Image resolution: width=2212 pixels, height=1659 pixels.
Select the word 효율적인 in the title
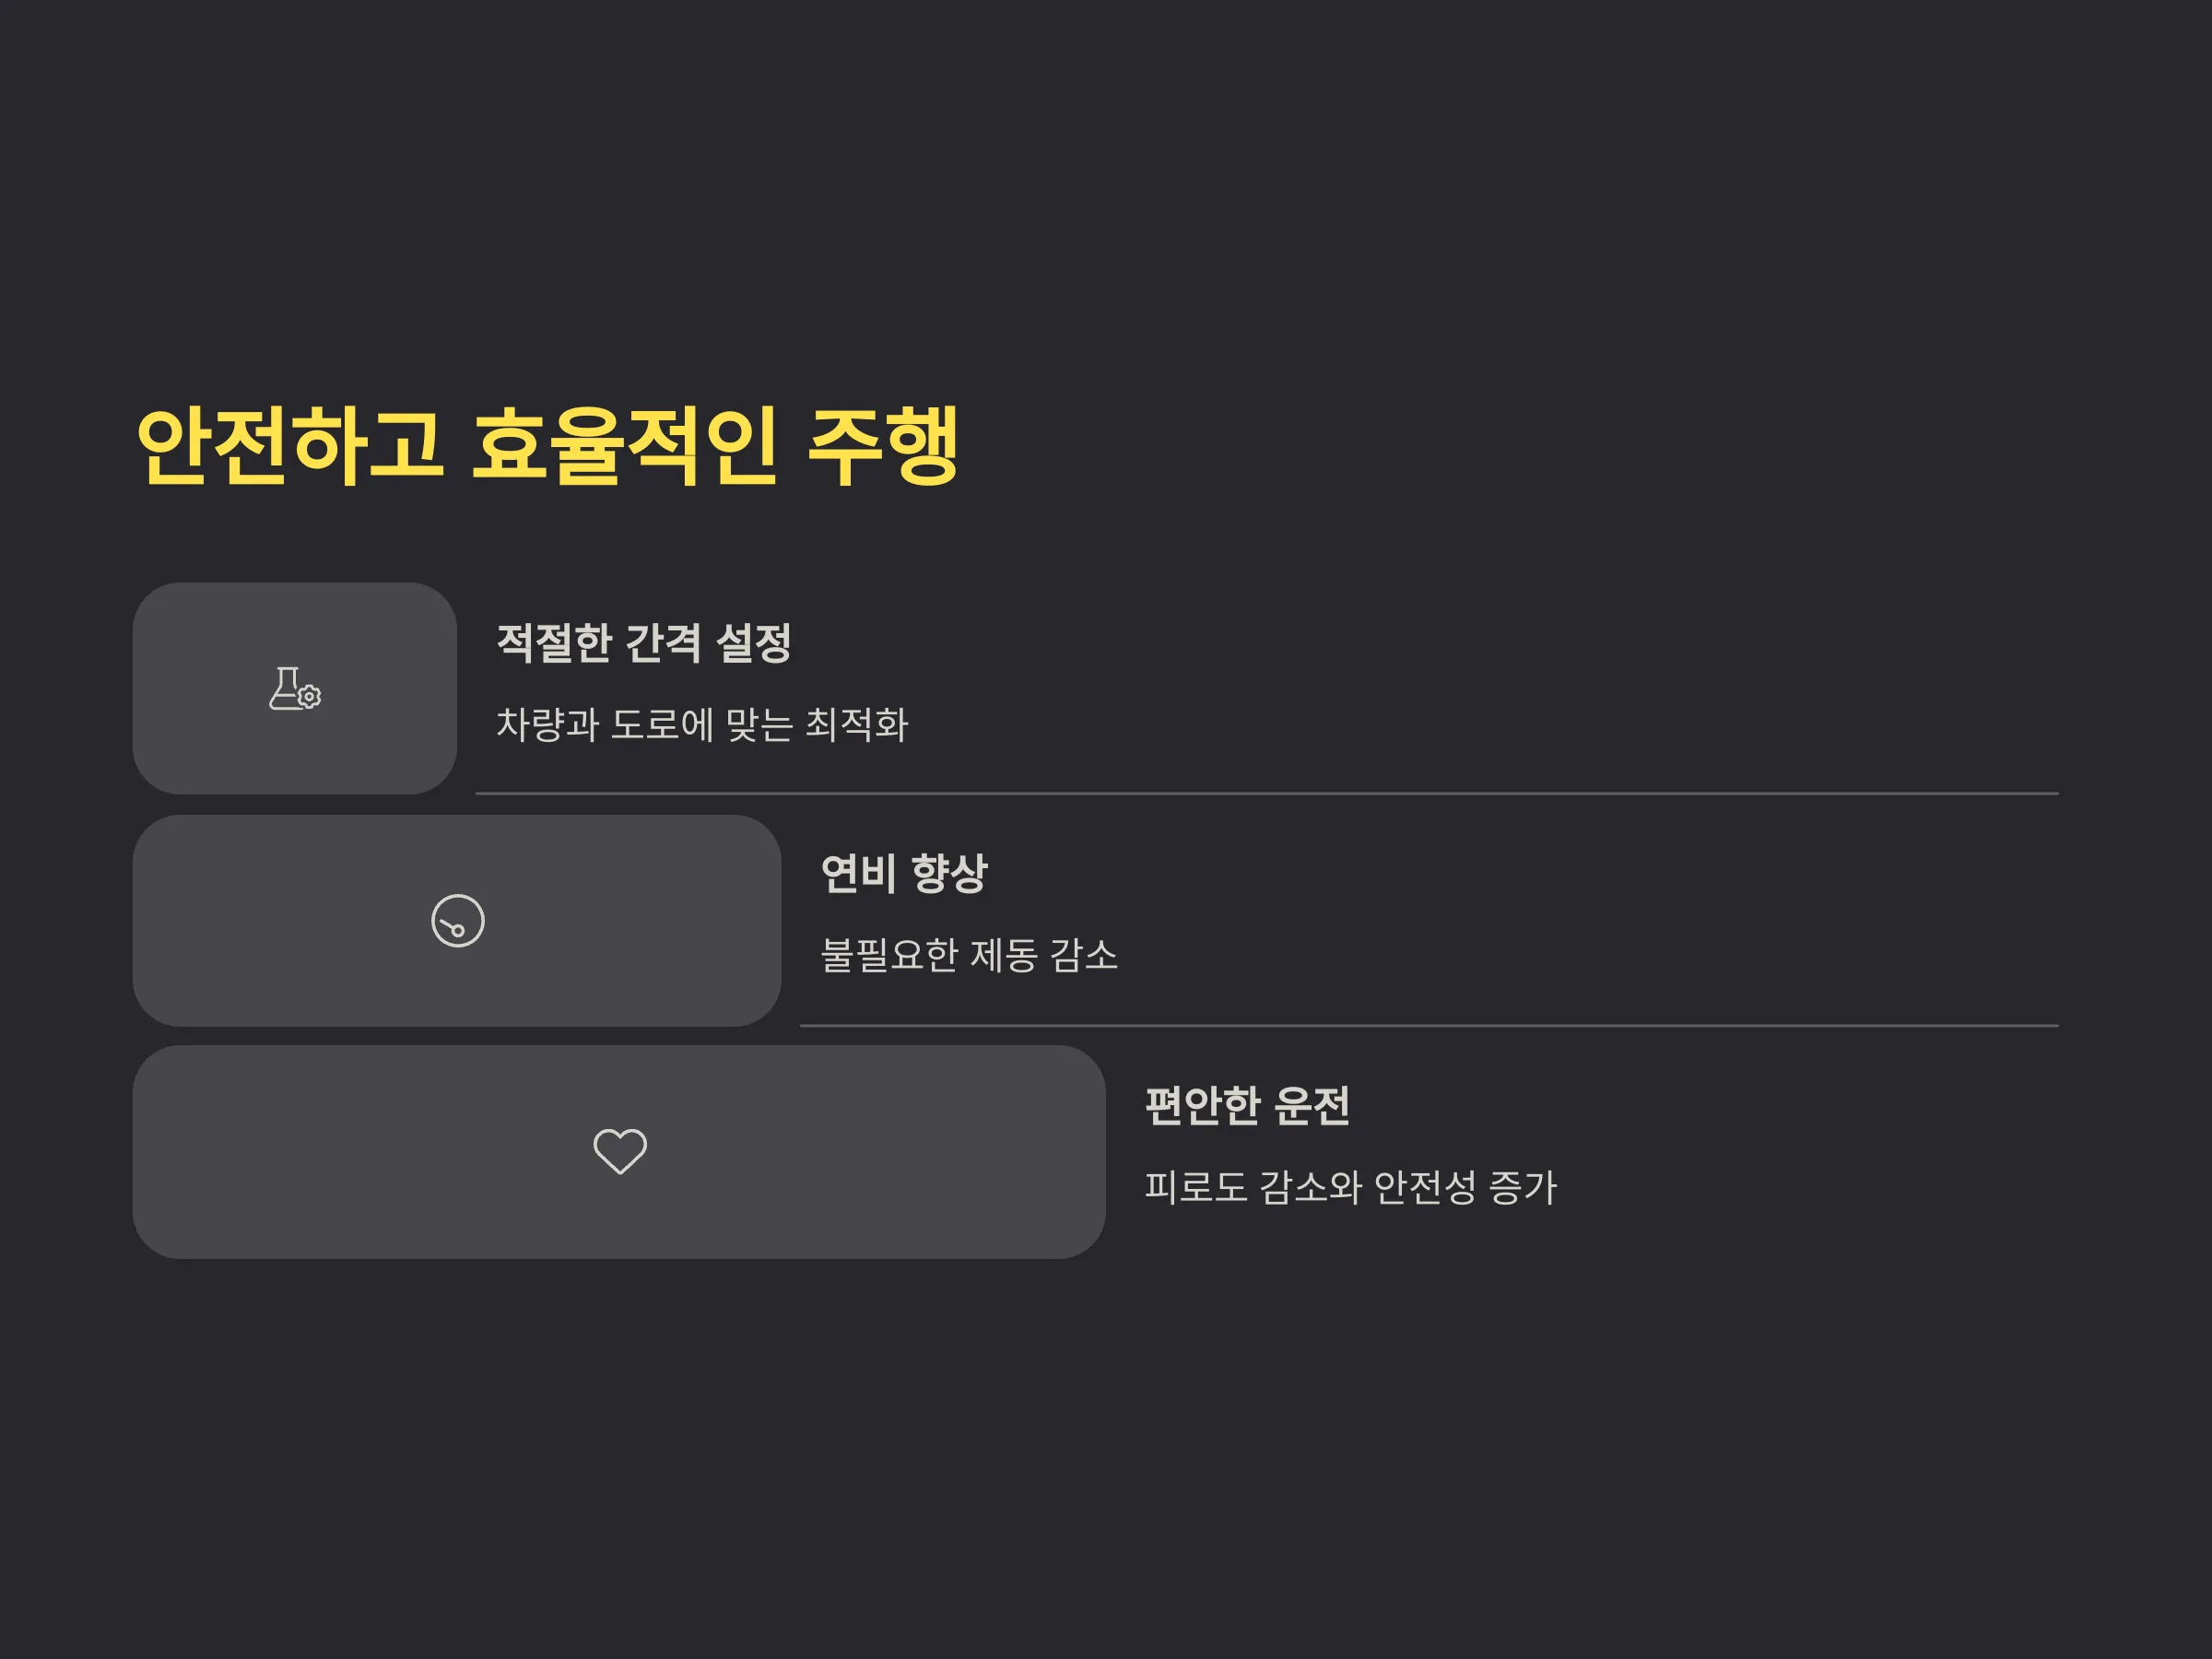pos(625,446)
